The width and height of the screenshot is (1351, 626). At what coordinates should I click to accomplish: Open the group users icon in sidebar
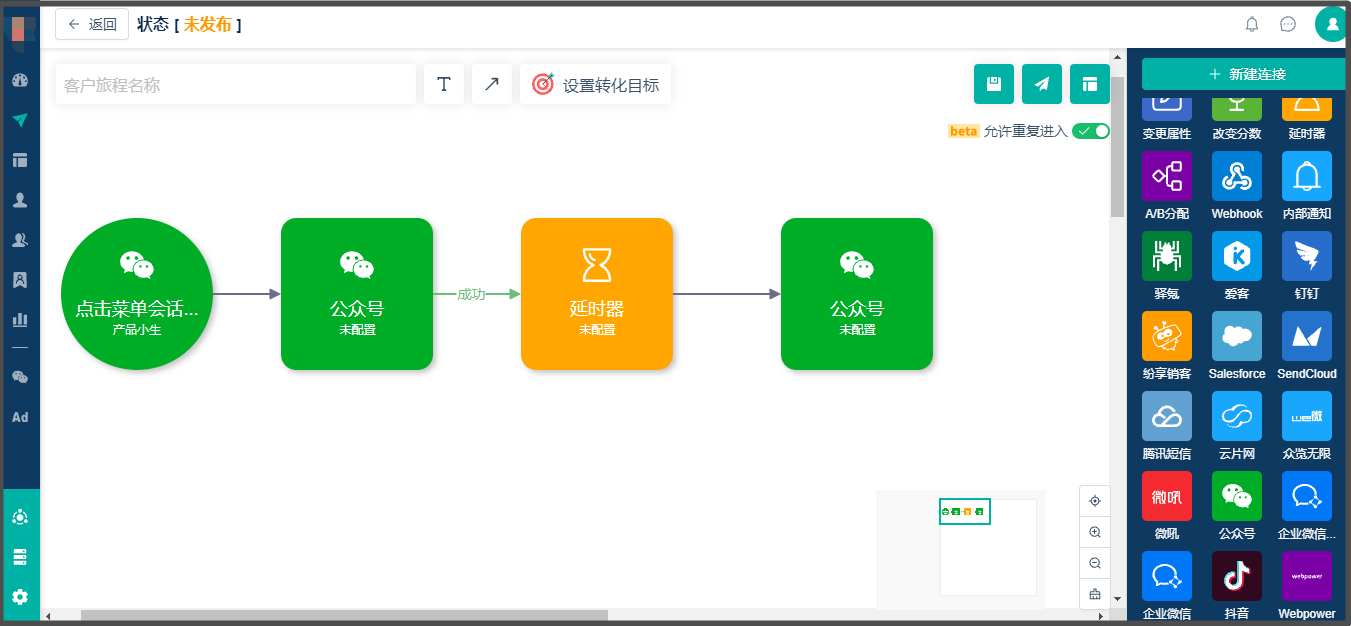(20, 240)
